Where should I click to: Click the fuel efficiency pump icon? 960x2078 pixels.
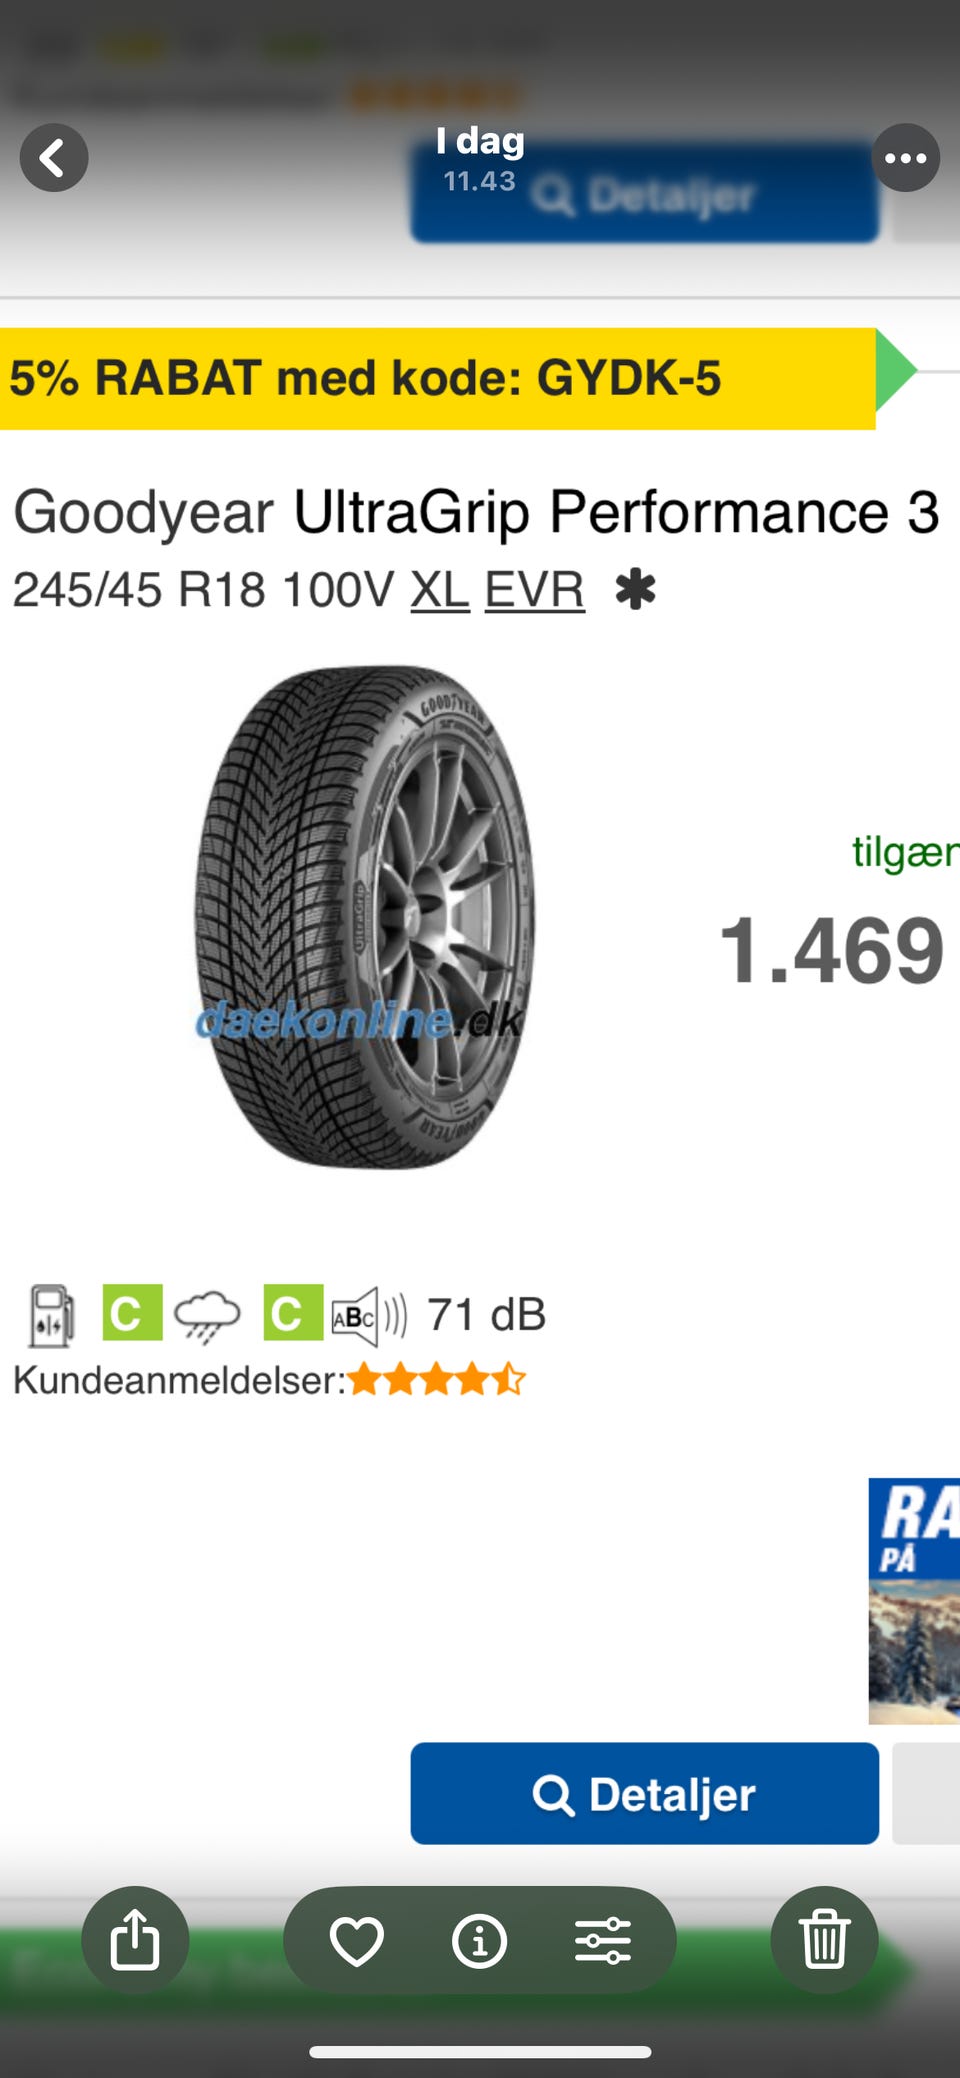pos(51,1316)
